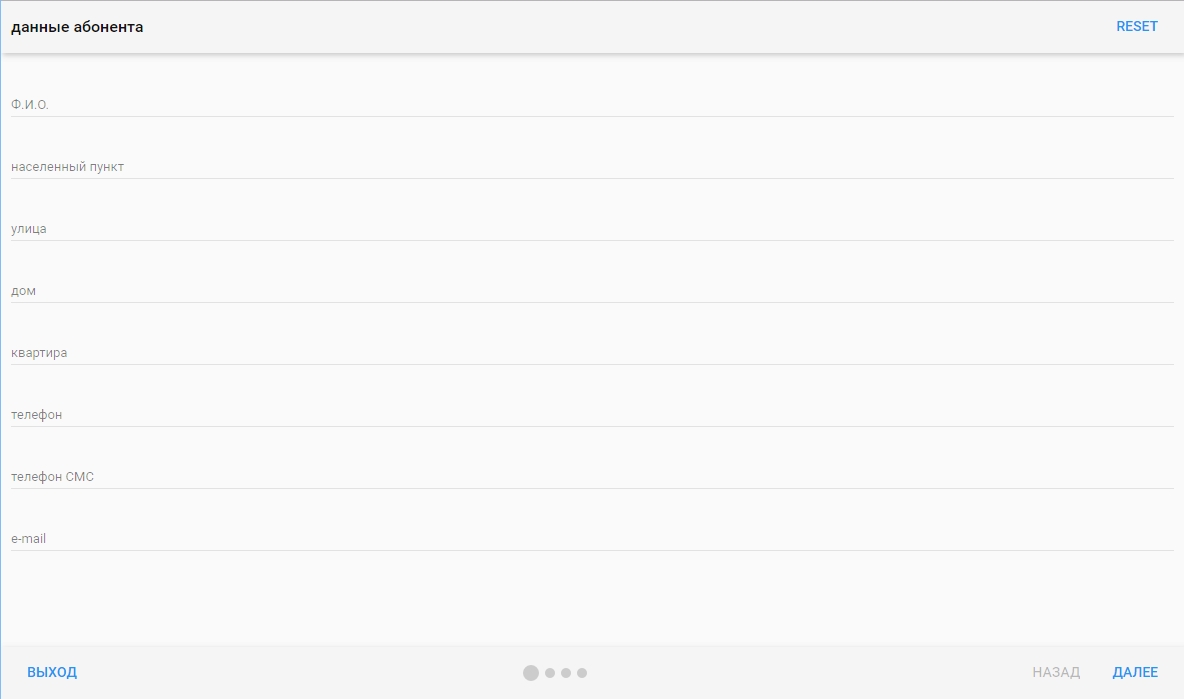Screen dimensions: 1184x699
Task: Click the данные абонента header title
Action: [x=77, y=27]
